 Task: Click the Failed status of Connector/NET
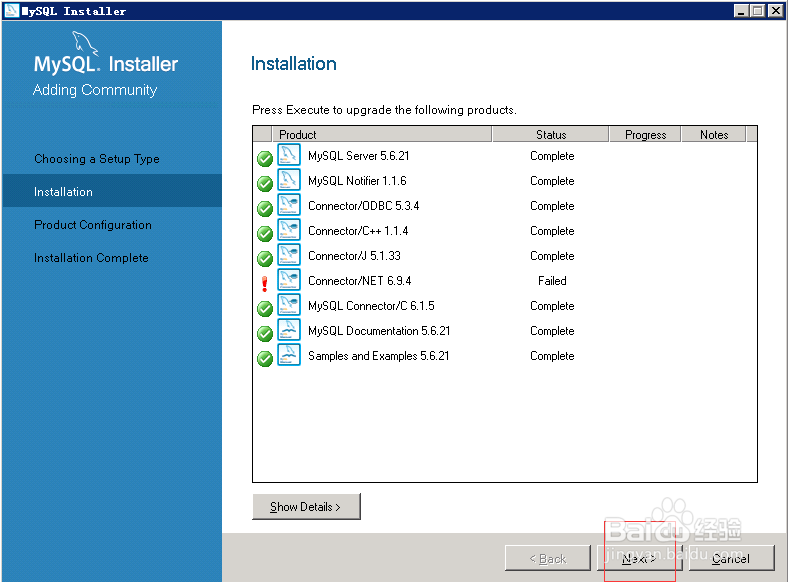[552, 281]
